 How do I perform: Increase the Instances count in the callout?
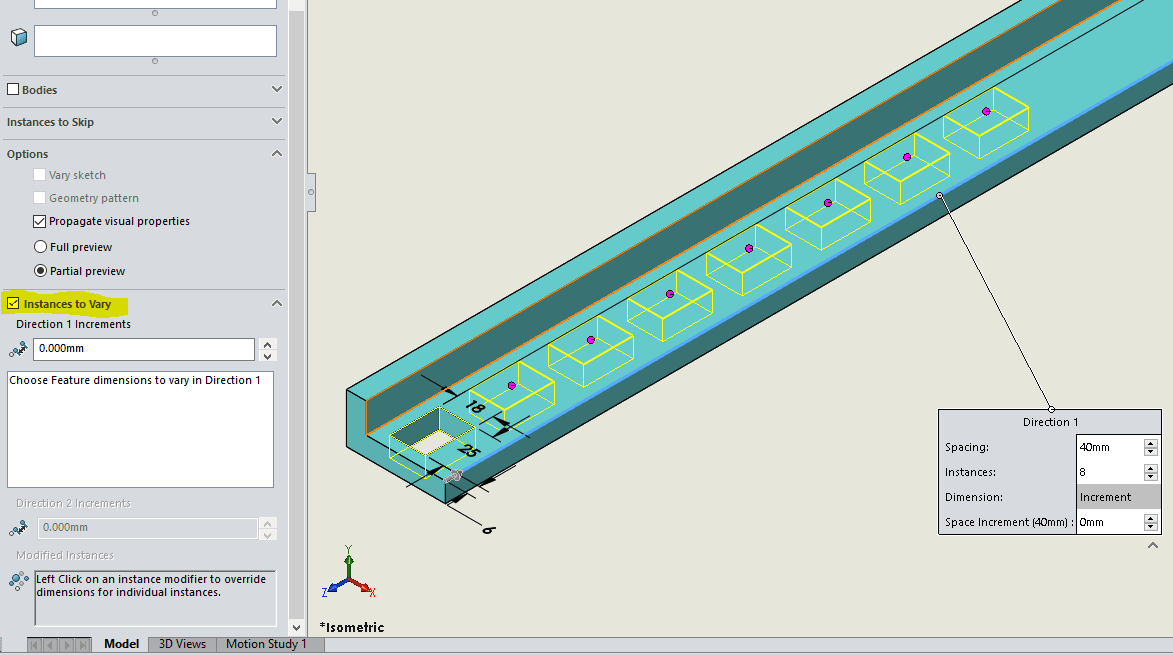point(1151,468)
